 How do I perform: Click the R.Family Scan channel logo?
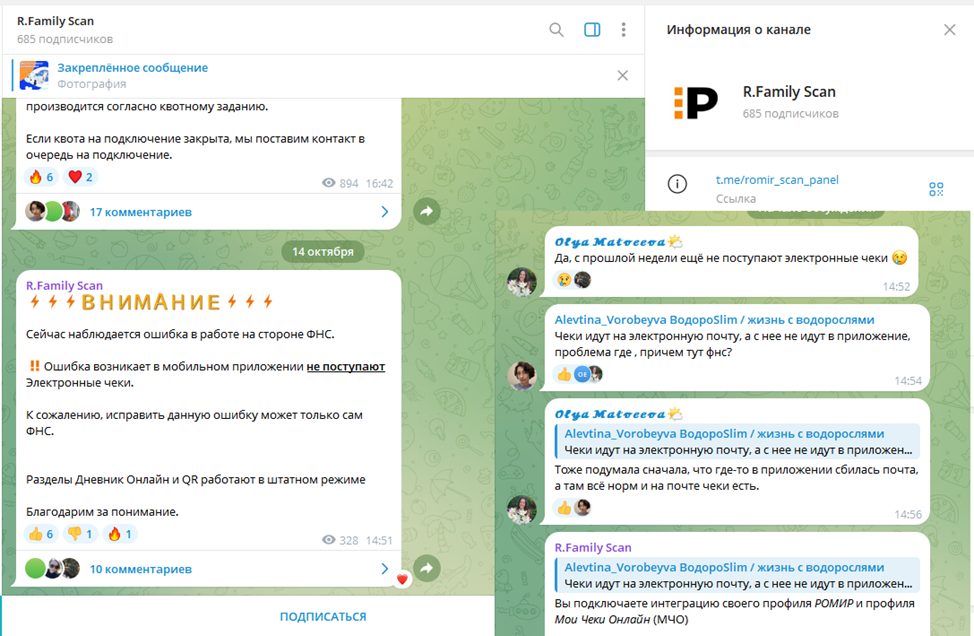(x=695, y=103)
